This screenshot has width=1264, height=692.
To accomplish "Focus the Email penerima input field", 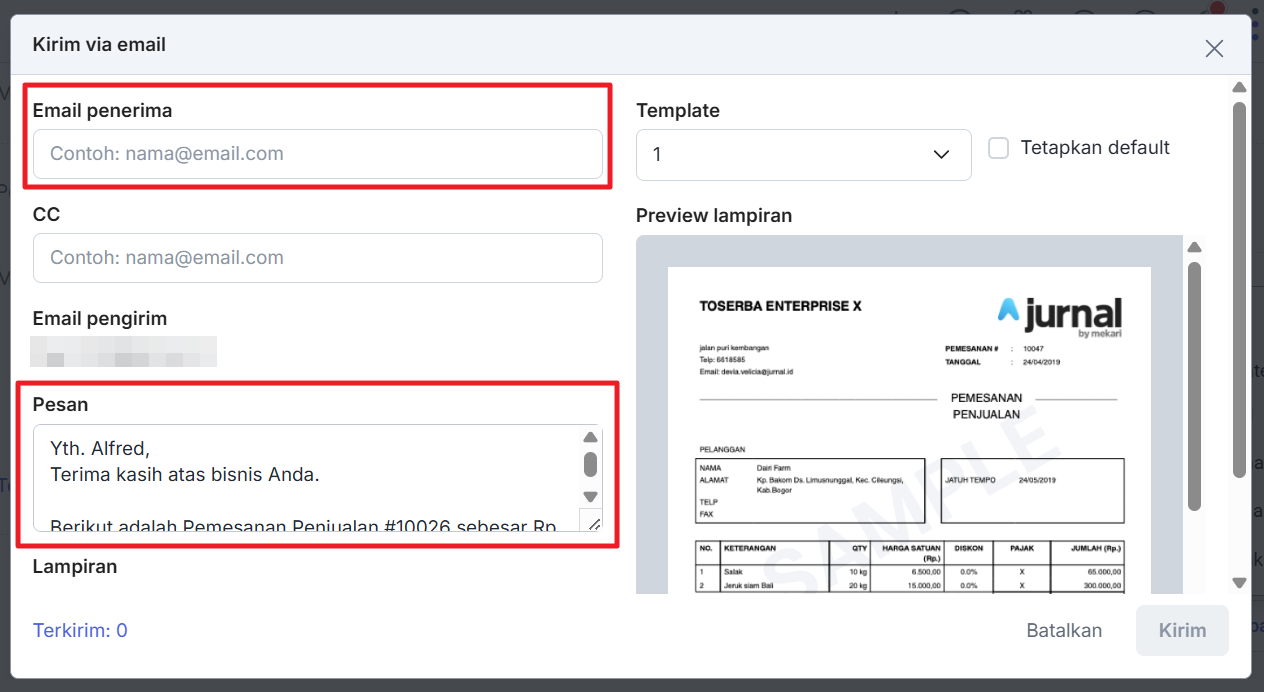I will [x=317, y=154].
